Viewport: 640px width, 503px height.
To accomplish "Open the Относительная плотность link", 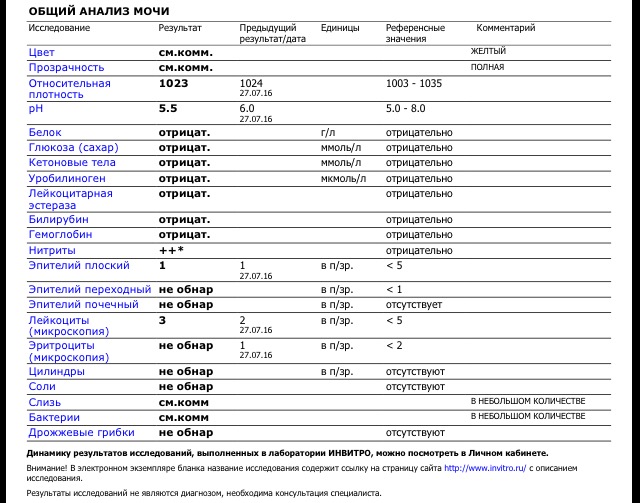I will (69, 89).
